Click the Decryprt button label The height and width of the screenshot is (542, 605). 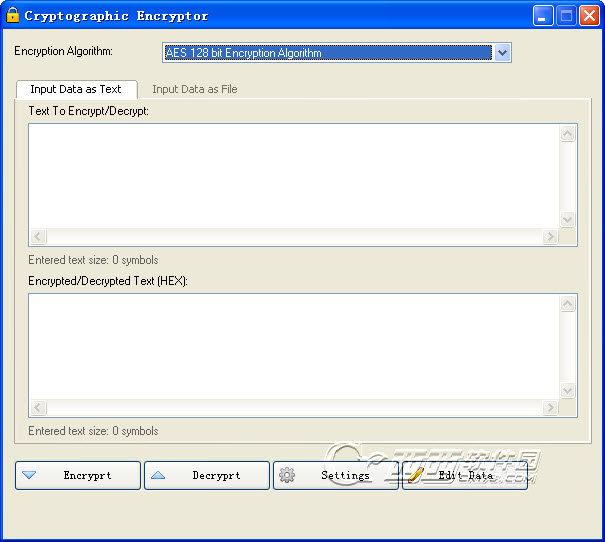pos(216,475)
